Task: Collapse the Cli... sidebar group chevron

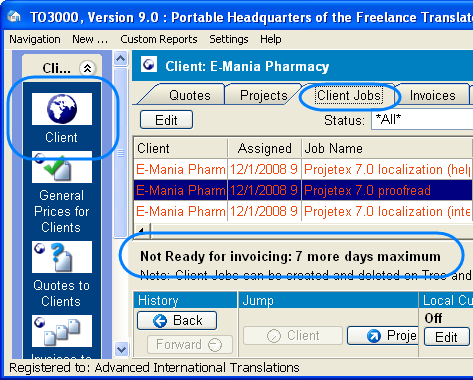Action: [x=87, y=68]
